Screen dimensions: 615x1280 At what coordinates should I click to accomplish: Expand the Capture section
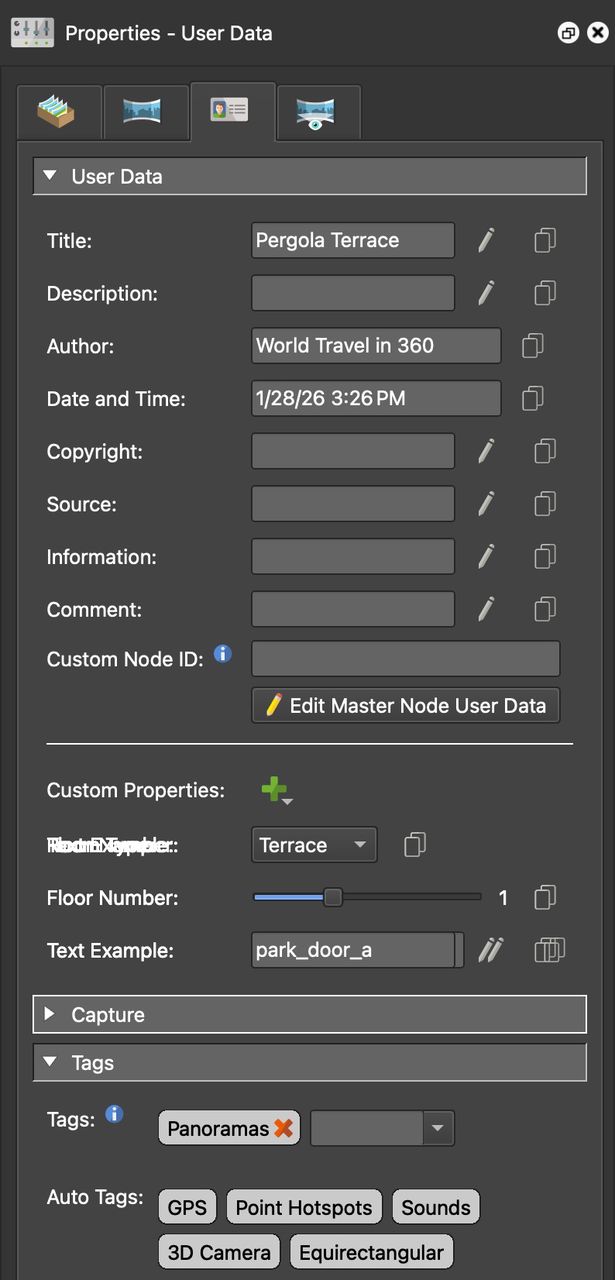coord(309,1014)
